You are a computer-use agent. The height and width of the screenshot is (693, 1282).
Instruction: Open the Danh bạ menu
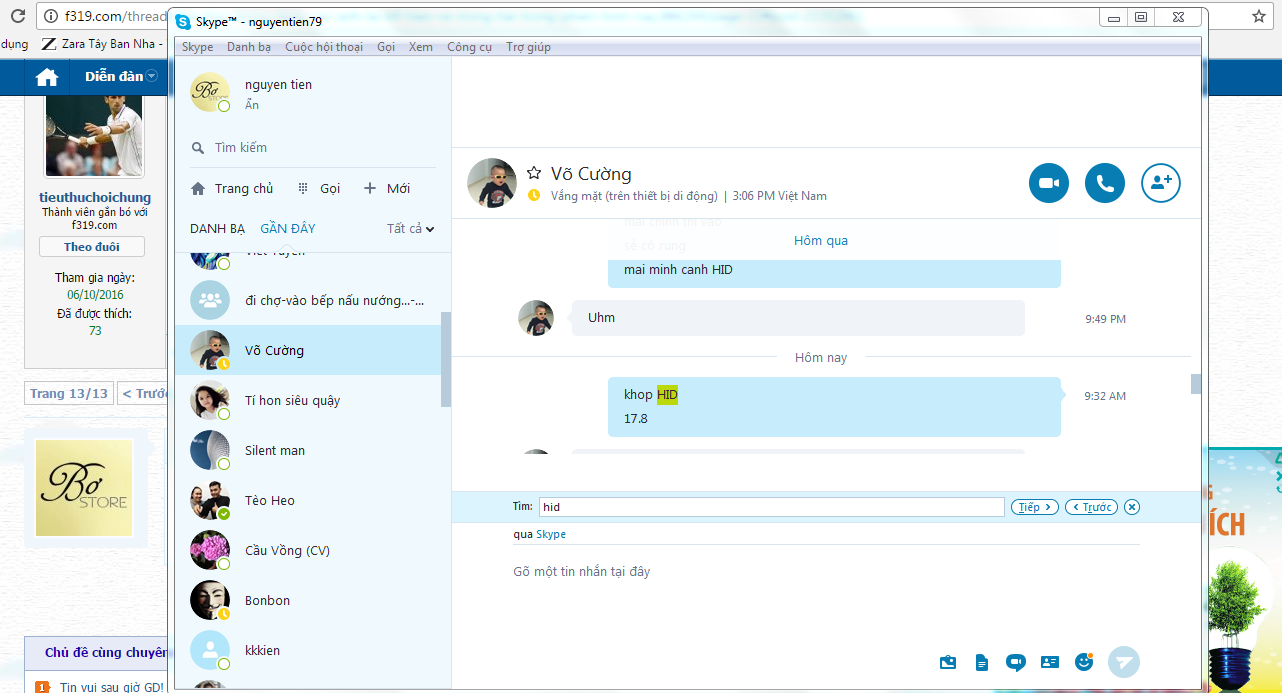click(249, 47)
